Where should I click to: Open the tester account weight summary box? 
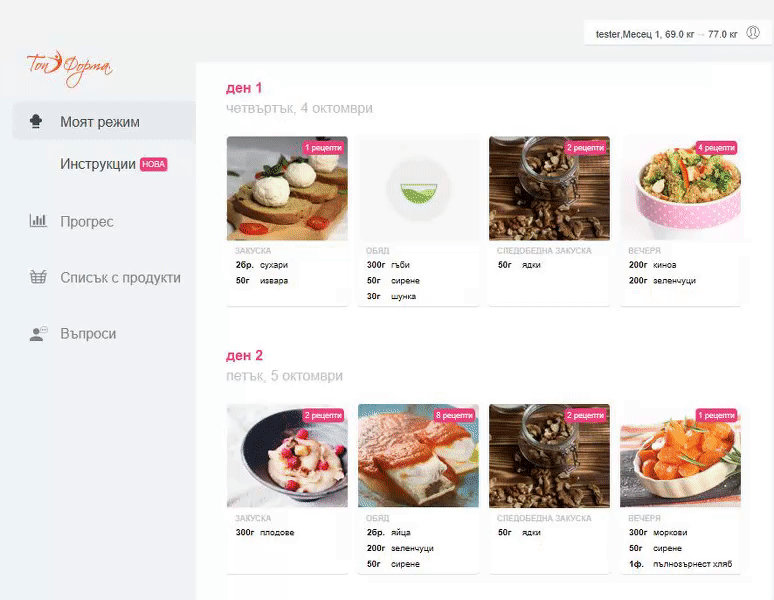coord(677,33)
